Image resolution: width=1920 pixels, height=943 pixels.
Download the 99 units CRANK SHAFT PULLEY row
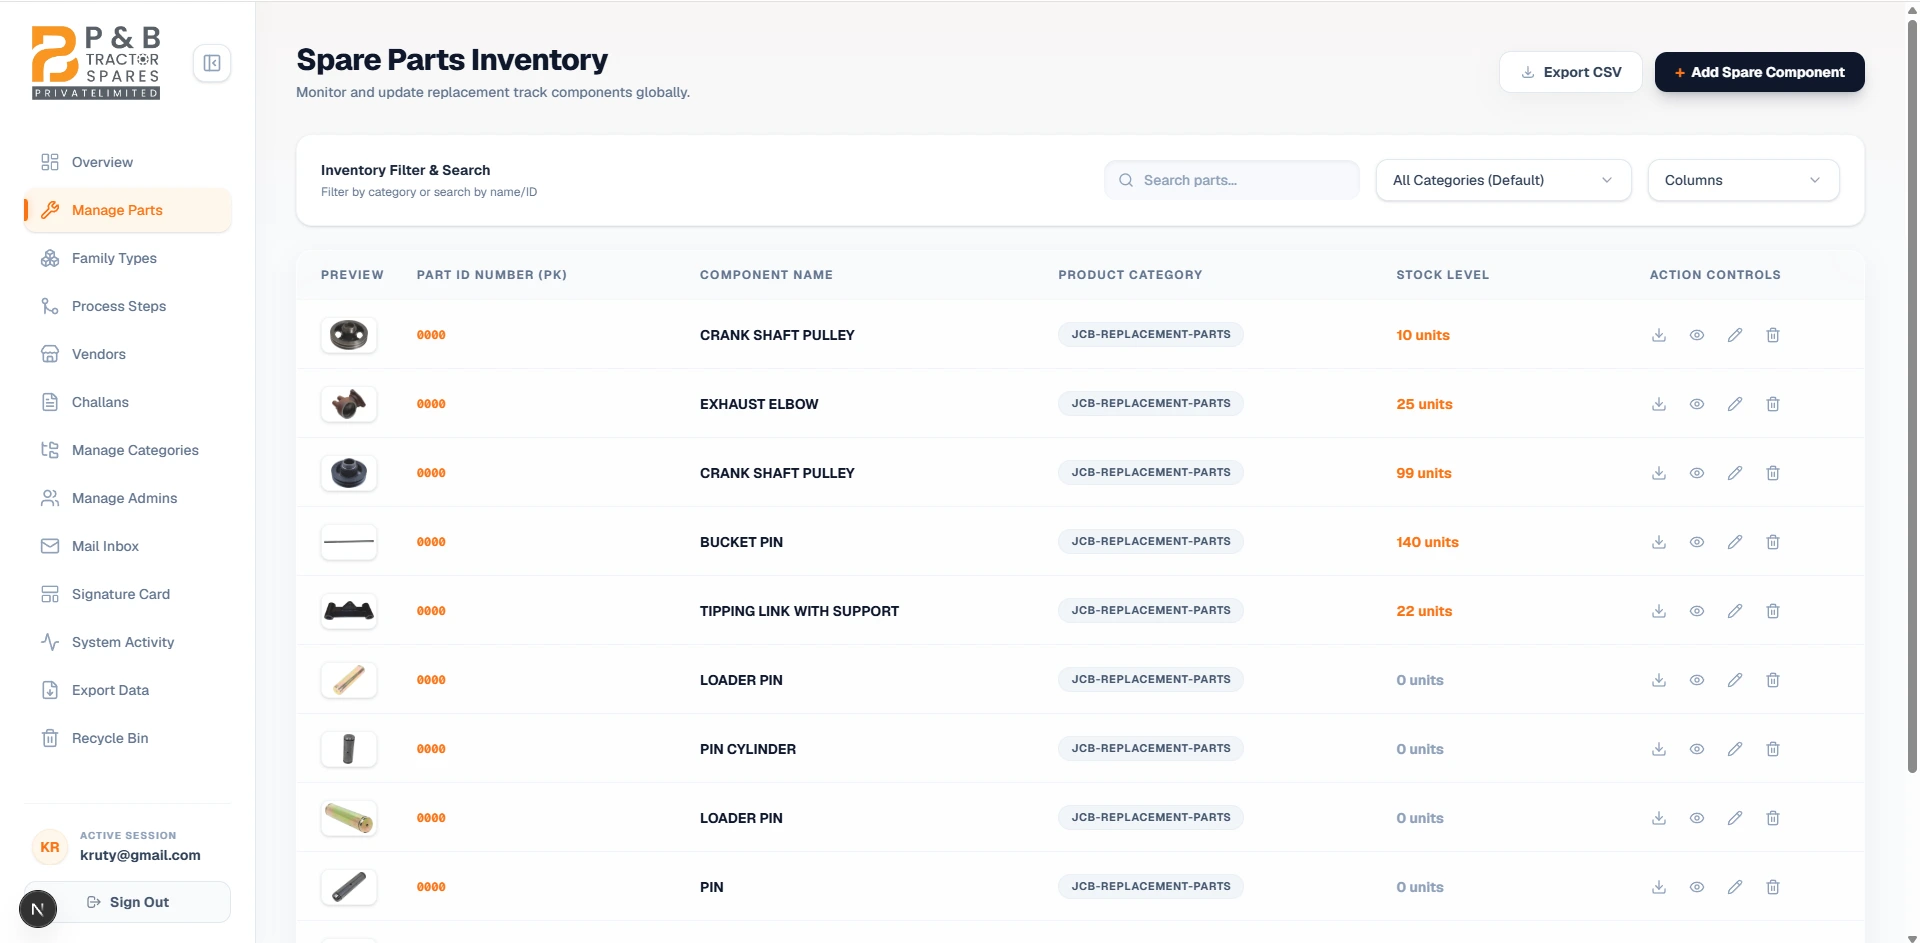pyautogui.click(x=1659, y=473)
